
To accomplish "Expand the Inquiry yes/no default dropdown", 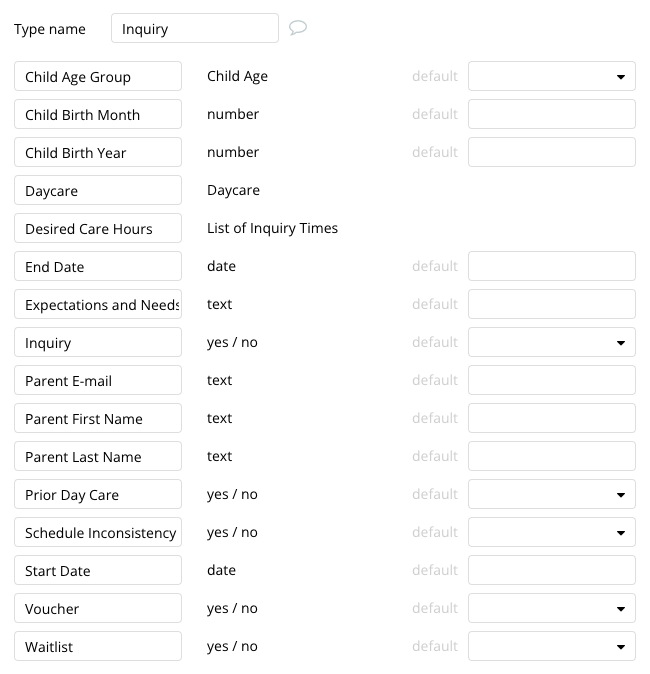I will coord(551,342).
